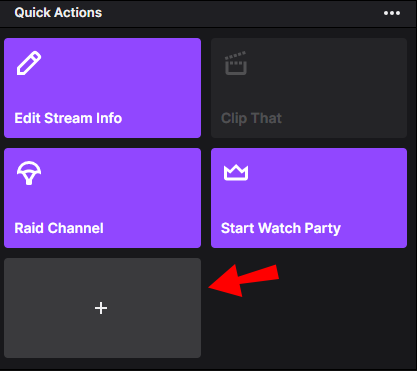
Task: Click the pencil icon on Edit Stream Info
Action: tap(29, 63)
